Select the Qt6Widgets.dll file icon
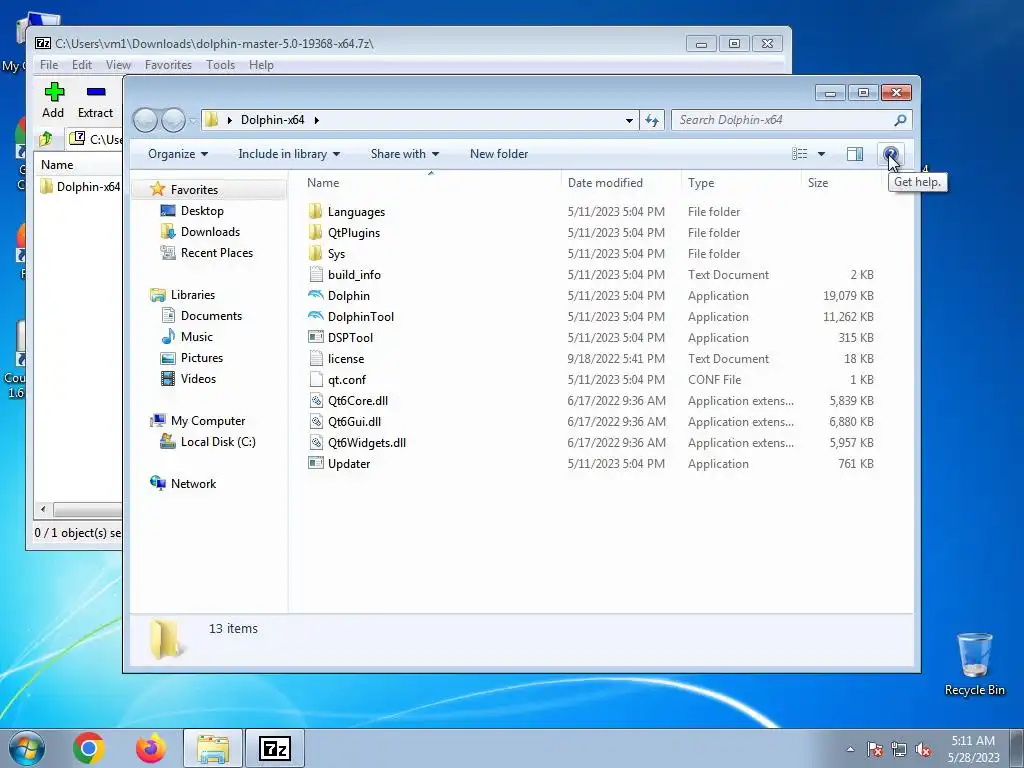 (x=316, y=442)
